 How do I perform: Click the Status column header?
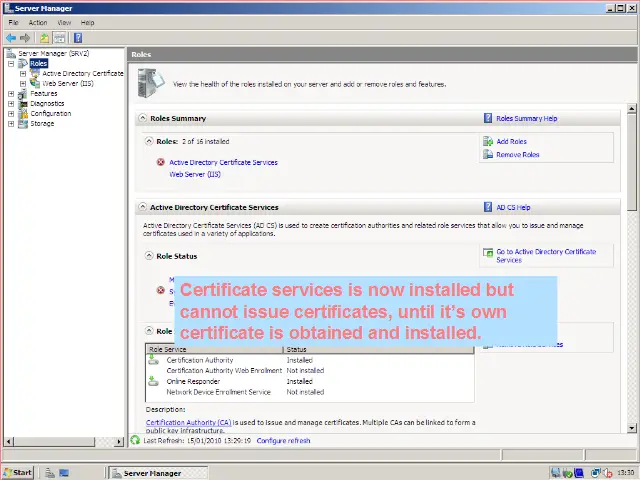378,349
